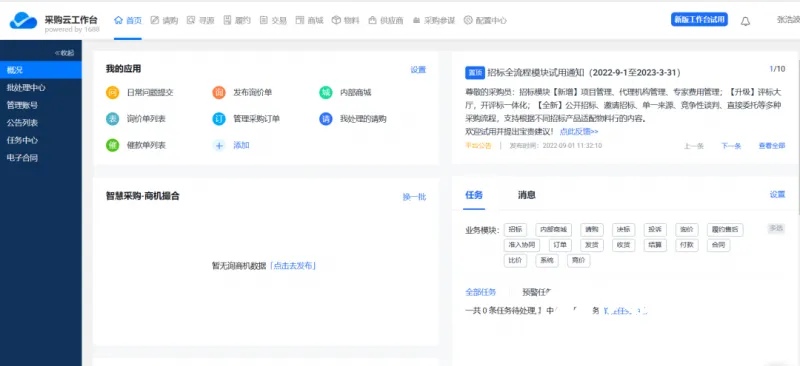Screen dimensions: 800x366
Task: Open the 物料 top navigation item
Action: tap(346, 20)
